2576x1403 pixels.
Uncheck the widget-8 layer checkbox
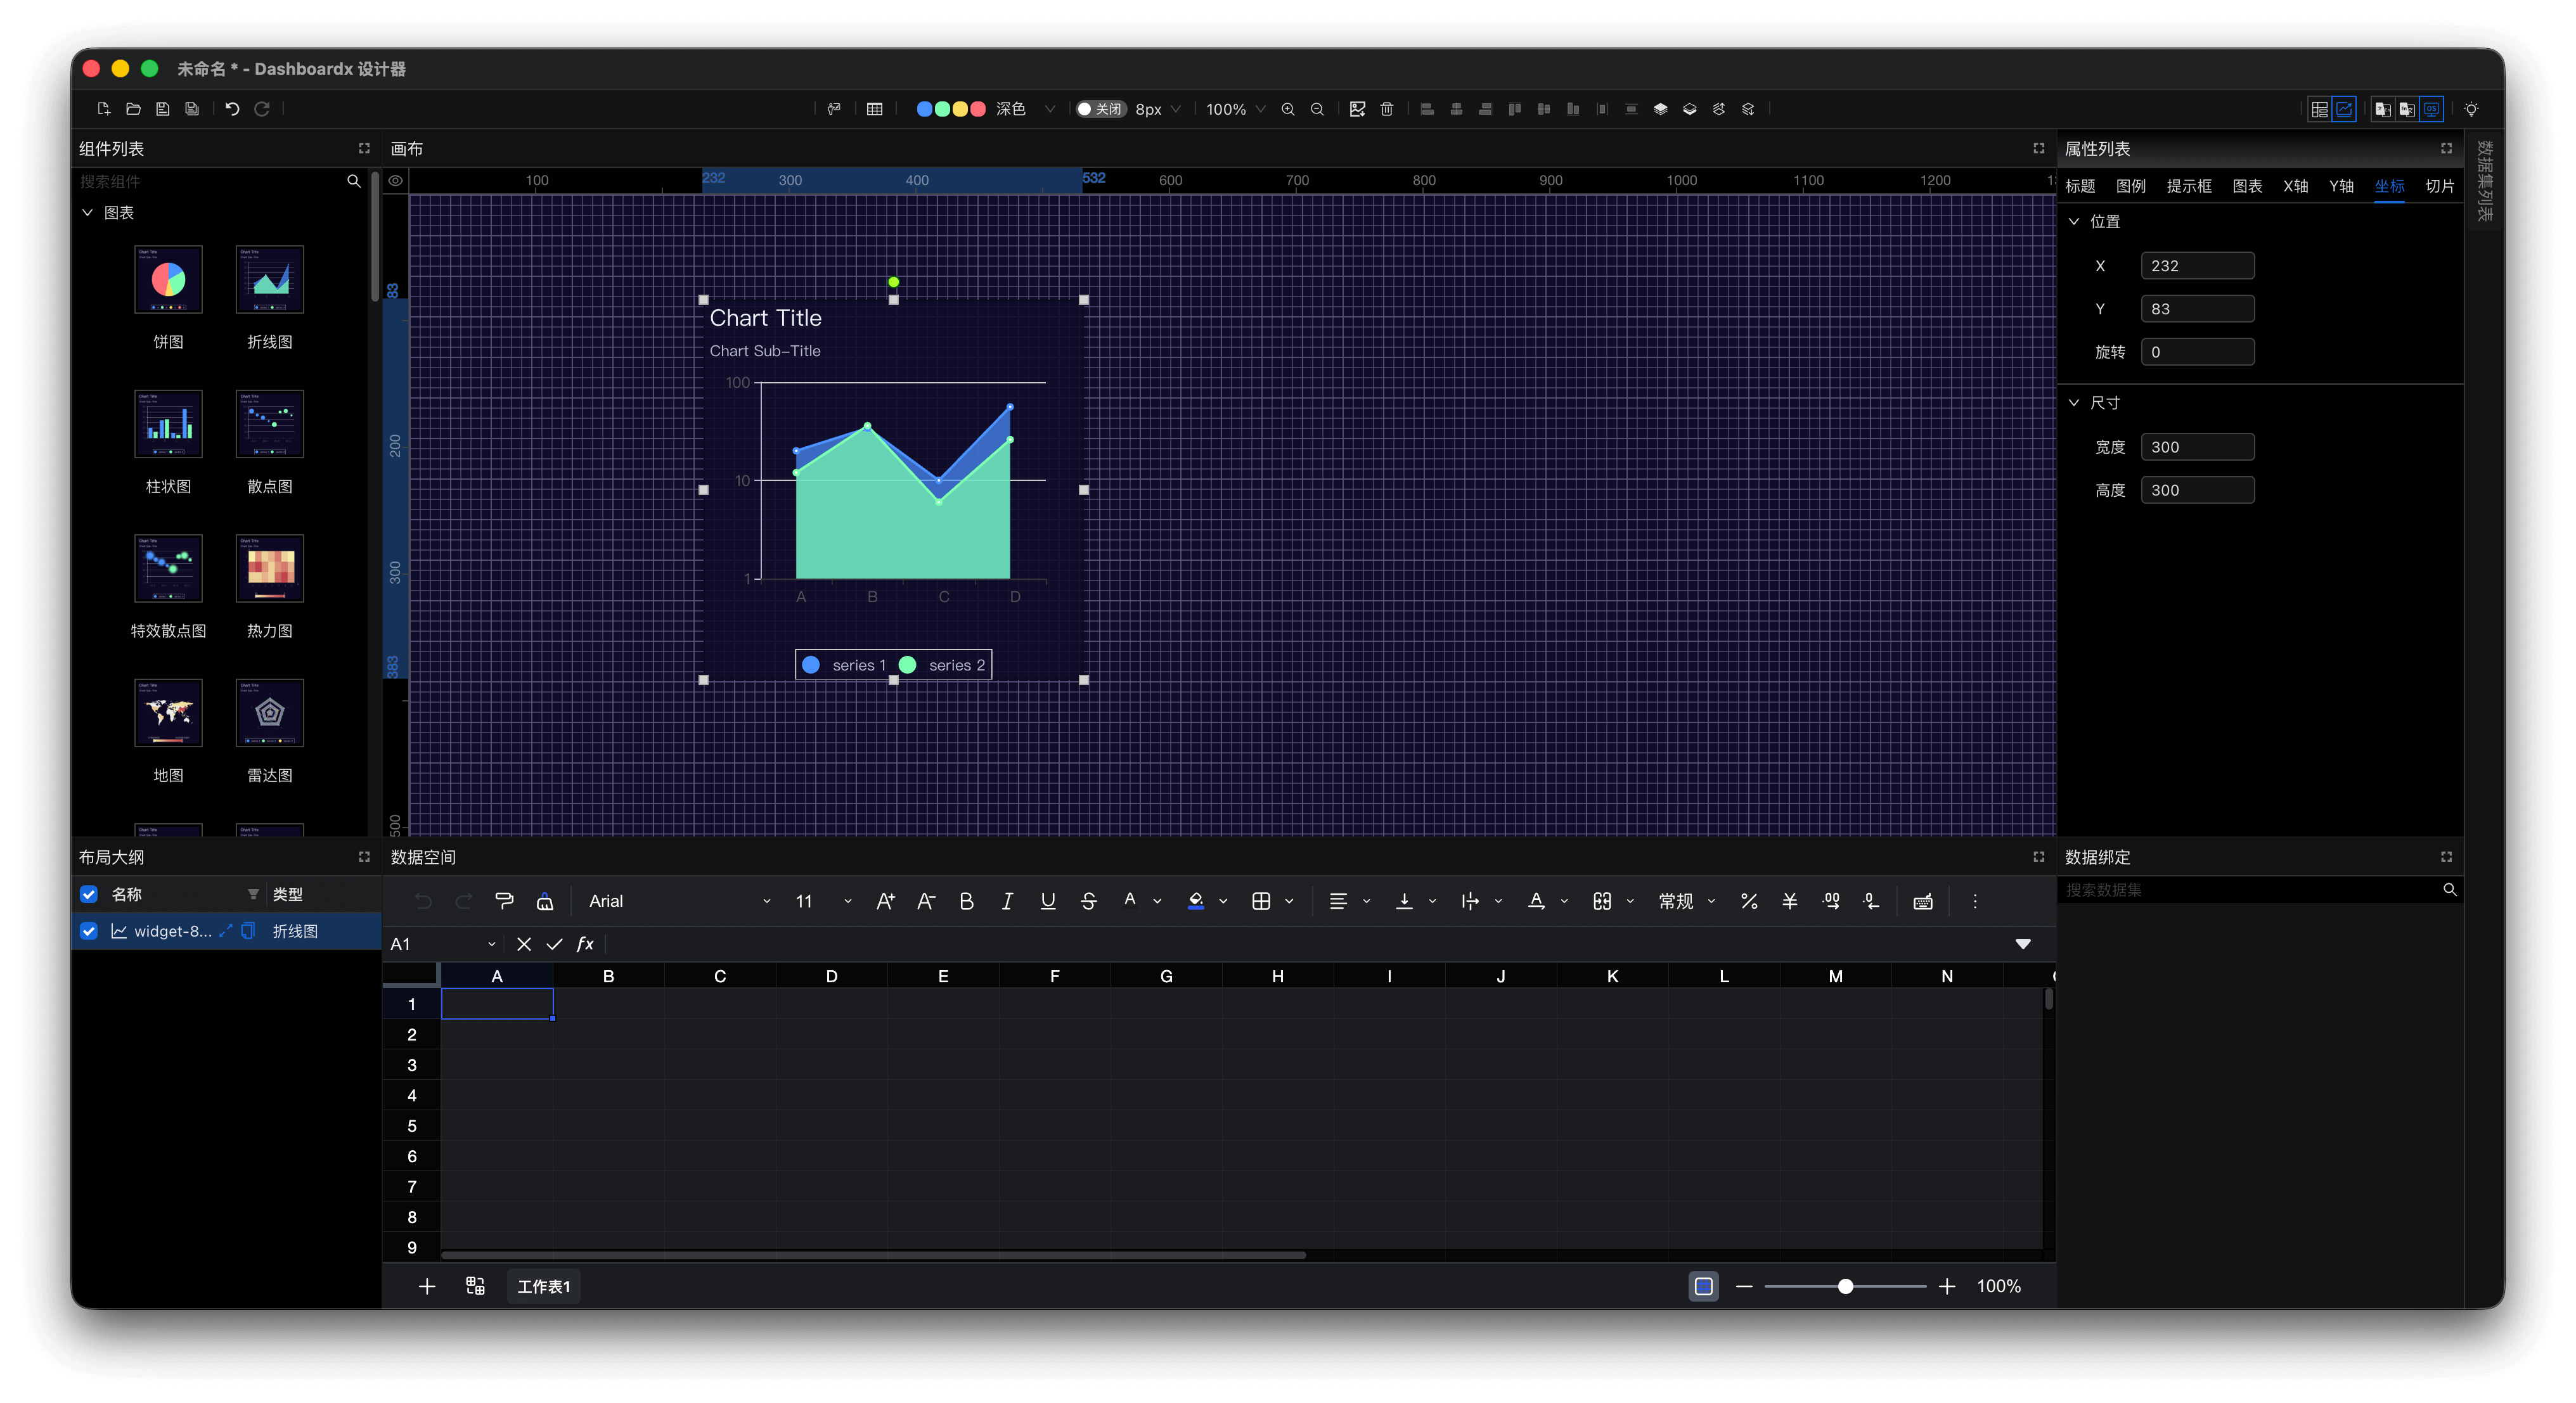[x=89, y=931]
